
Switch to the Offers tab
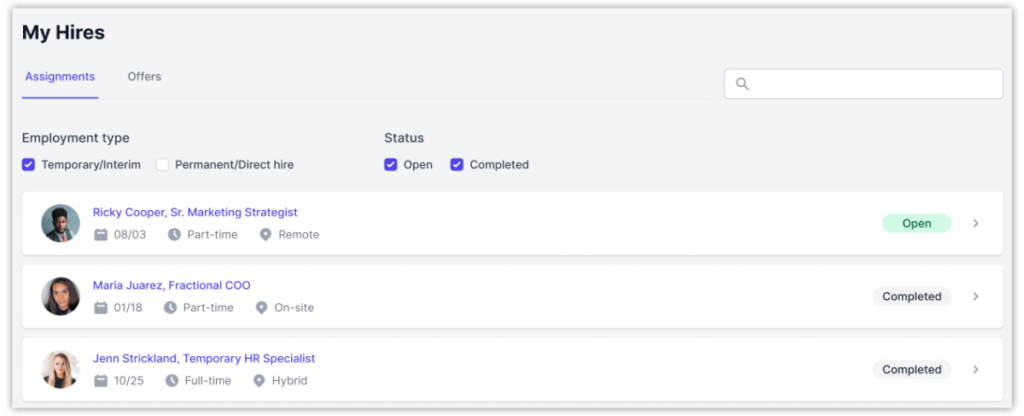click(x=144, y=77)
